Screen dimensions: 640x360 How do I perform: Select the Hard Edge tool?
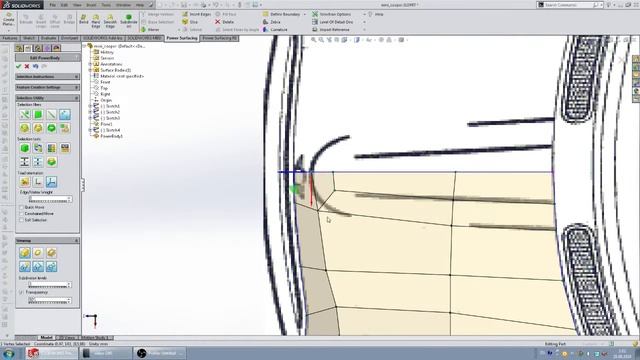pos(96,20)
